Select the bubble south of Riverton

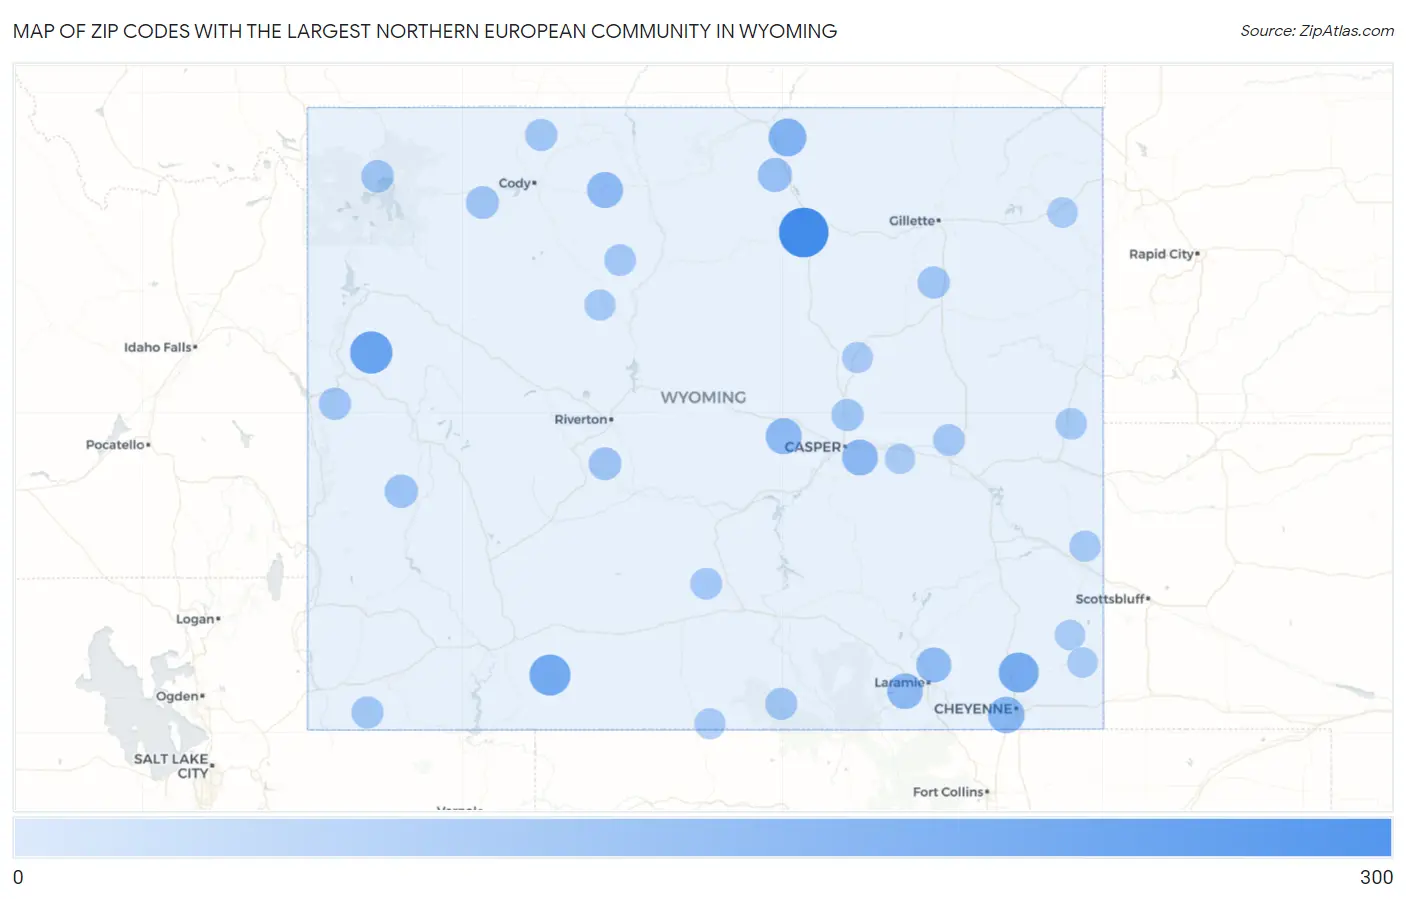[605, 463]
